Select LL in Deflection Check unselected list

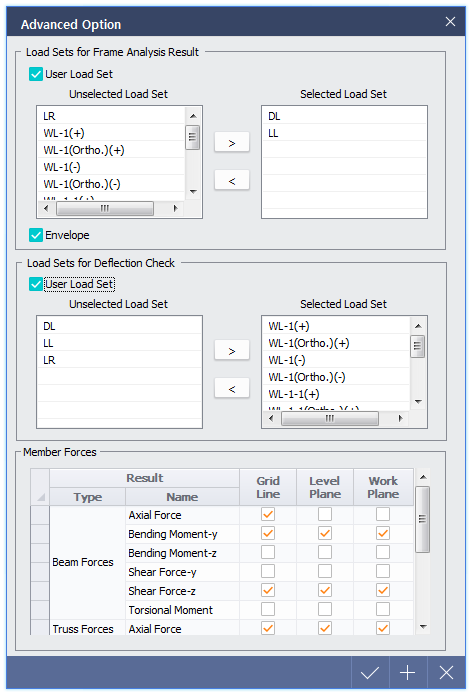coord(119,343)
